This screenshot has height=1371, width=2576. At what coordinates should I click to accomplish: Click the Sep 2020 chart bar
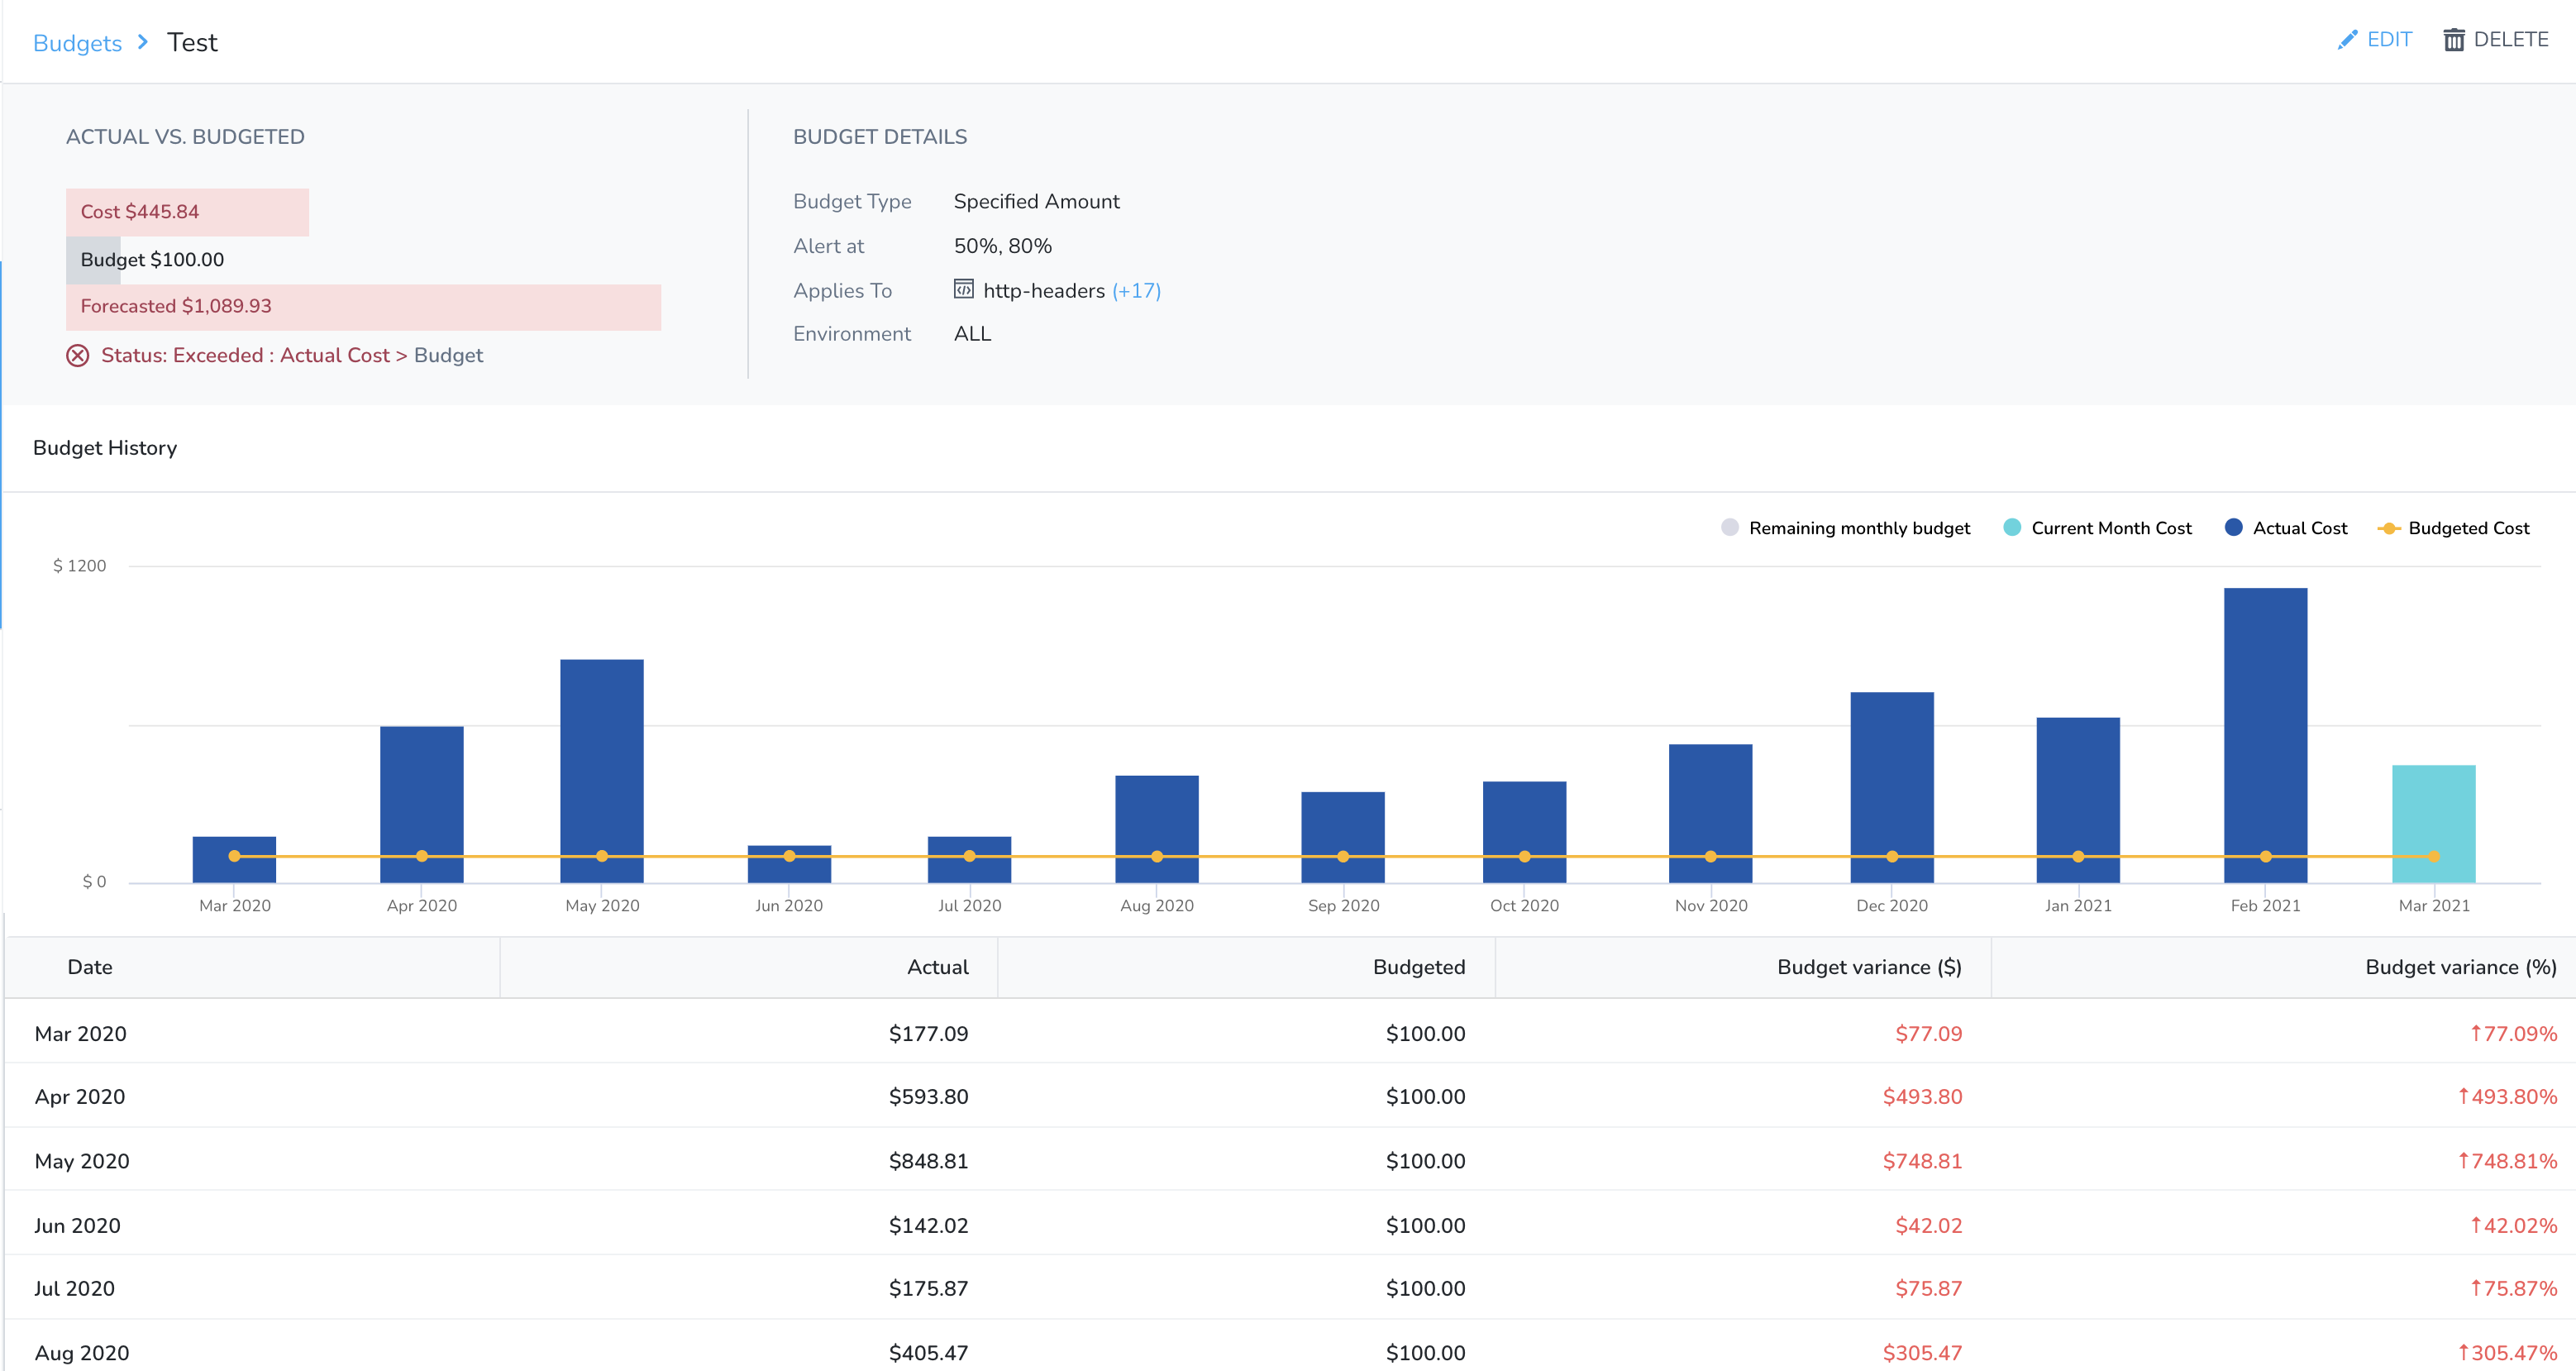1343,837
